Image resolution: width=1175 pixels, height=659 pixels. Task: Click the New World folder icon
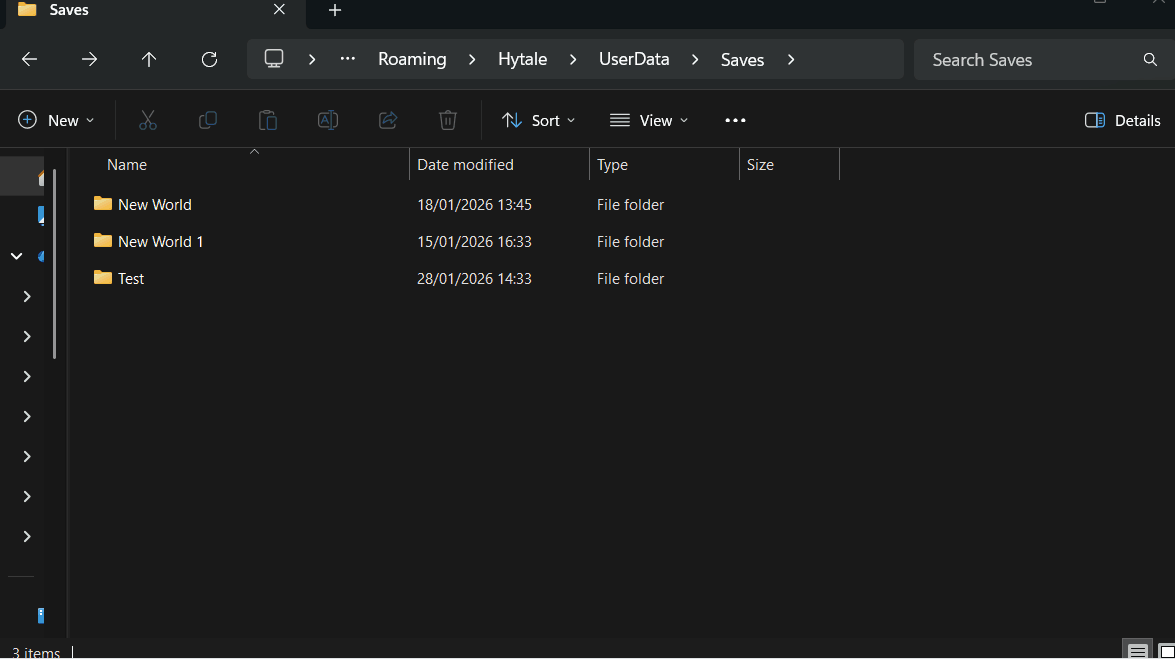click(x=103, y=203)
